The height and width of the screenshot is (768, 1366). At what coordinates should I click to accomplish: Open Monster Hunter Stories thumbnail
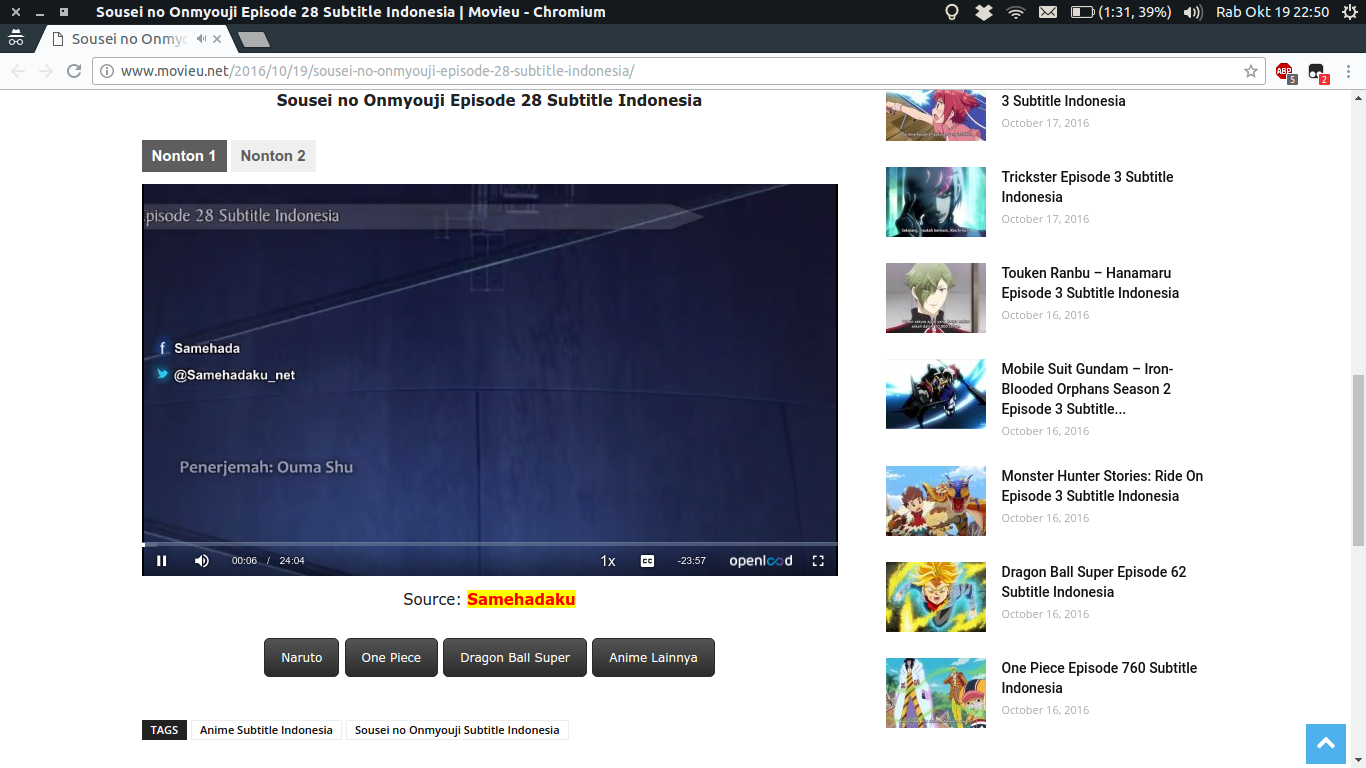coord(936,501)
